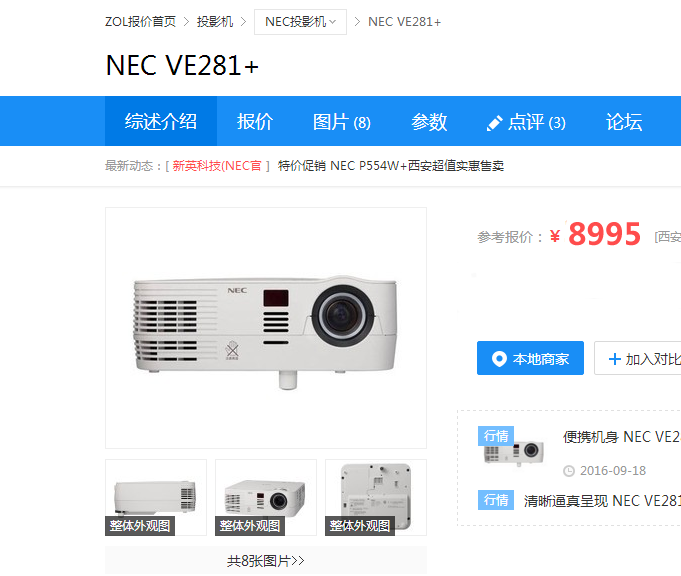Click the first 行情 tag badge

point(496,436)
